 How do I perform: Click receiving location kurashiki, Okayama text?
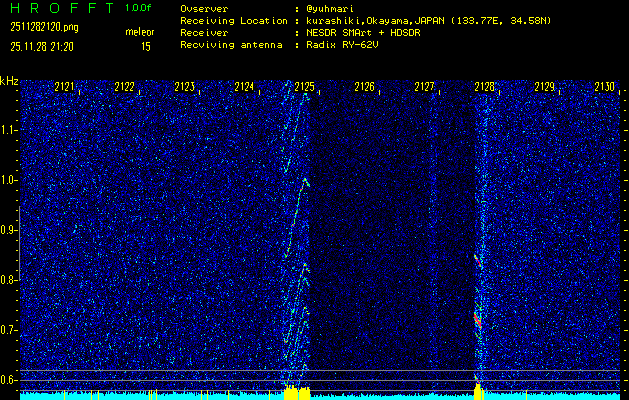point(429,21)
